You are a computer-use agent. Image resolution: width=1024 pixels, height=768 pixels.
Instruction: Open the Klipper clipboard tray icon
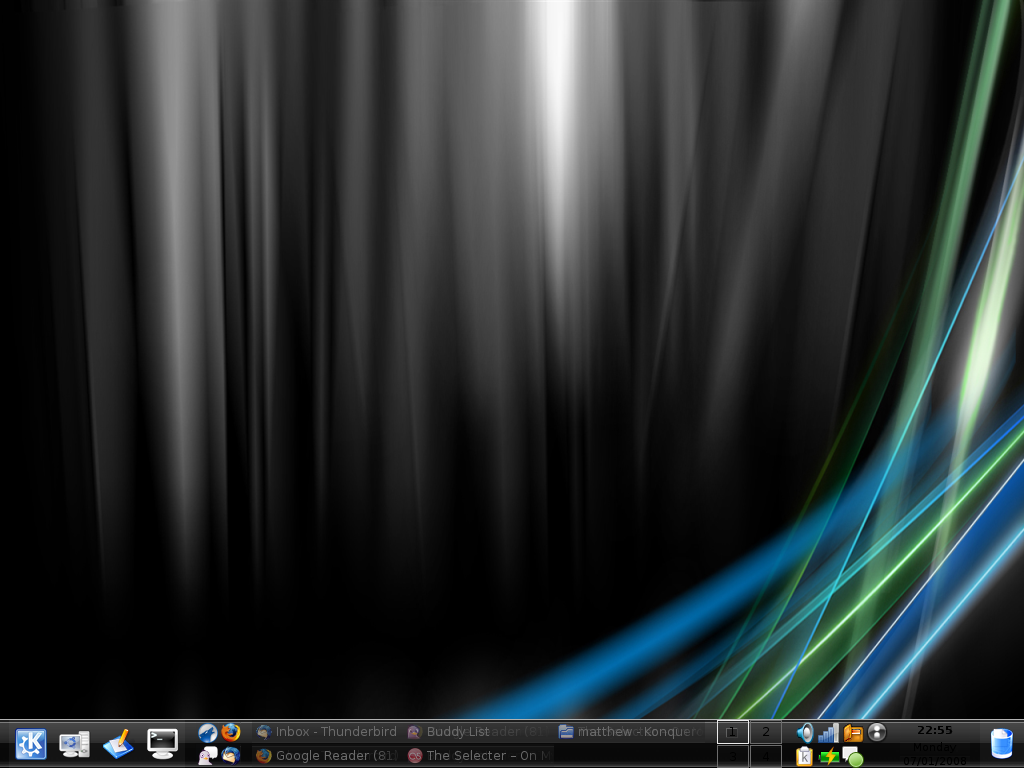click(805, 756)
